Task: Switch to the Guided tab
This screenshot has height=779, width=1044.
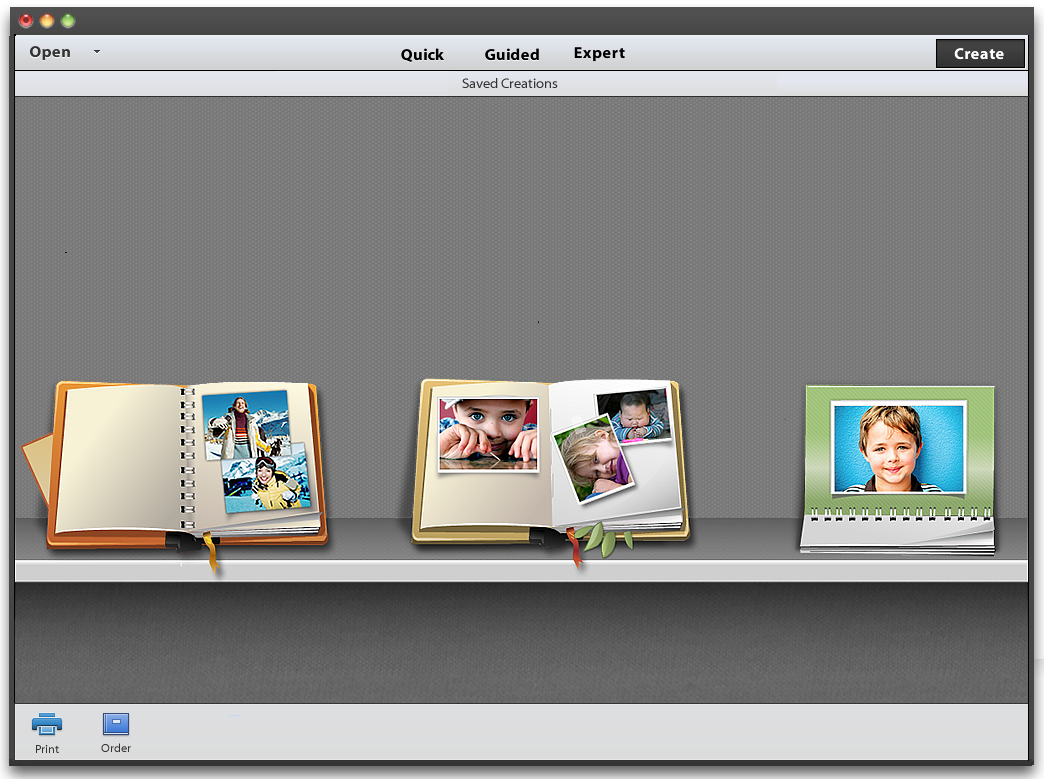Action: click(x=512, y=55)
